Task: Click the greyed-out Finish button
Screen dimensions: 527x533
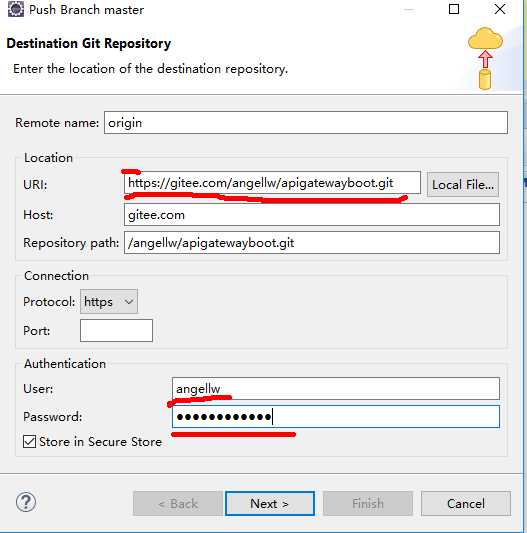Action: pos(368,503)
